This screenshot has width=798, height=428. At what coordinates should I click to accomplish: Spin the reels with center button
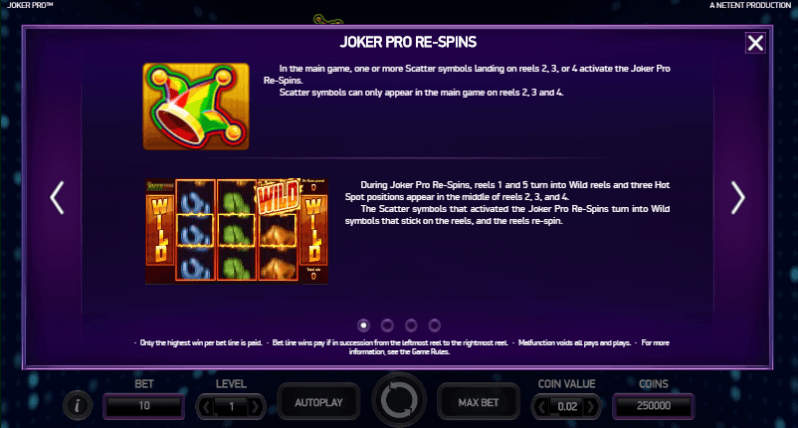[x=399, y=400]
